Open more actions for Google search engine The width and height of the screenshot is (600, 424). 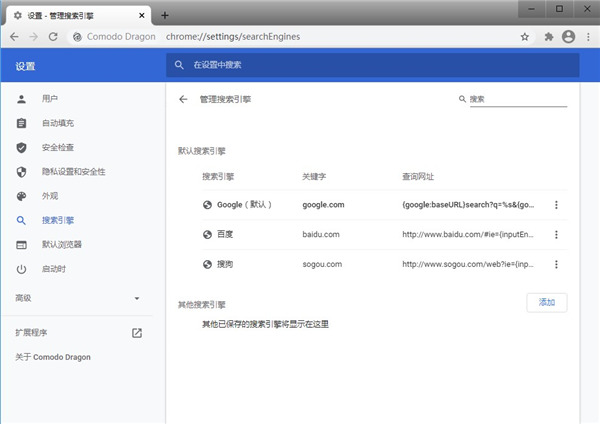[556, 205]
